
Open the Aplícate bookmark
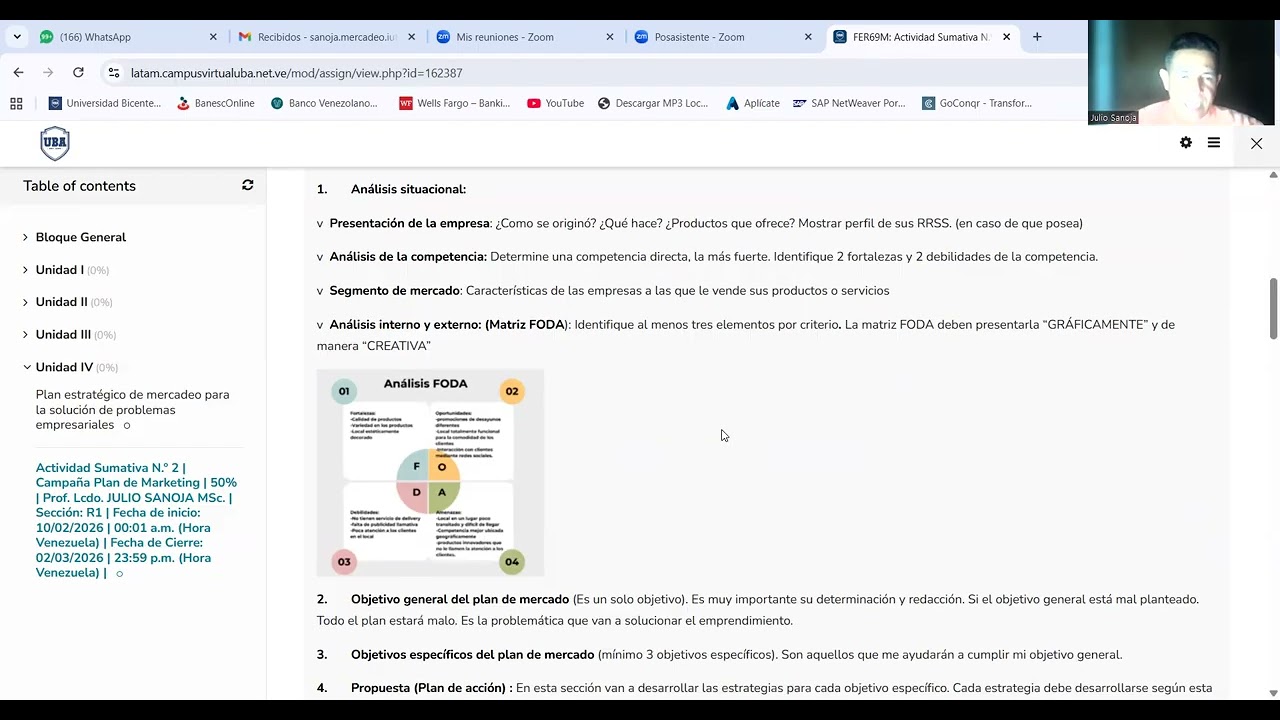tap(752, 103)
